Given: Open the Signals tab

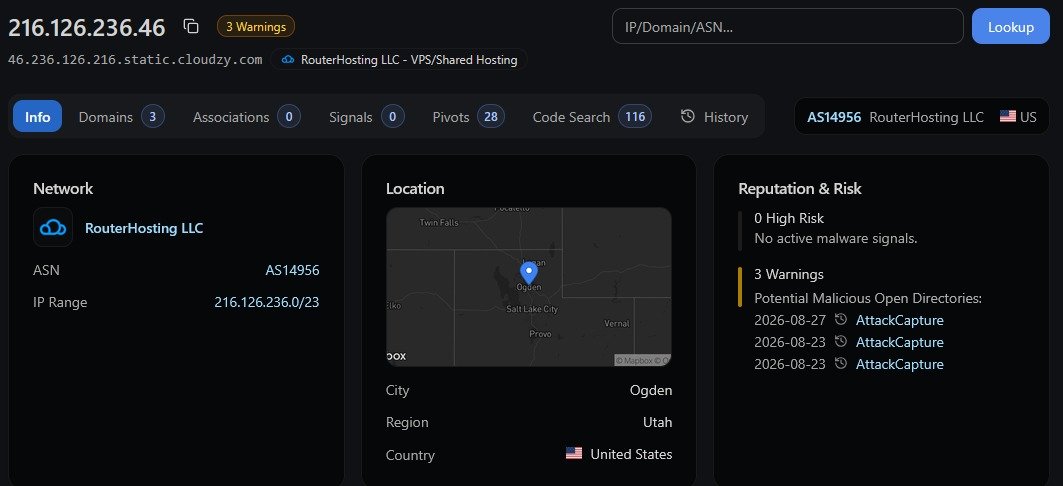Looking at the screenshot, I should [x=367, y=117].
